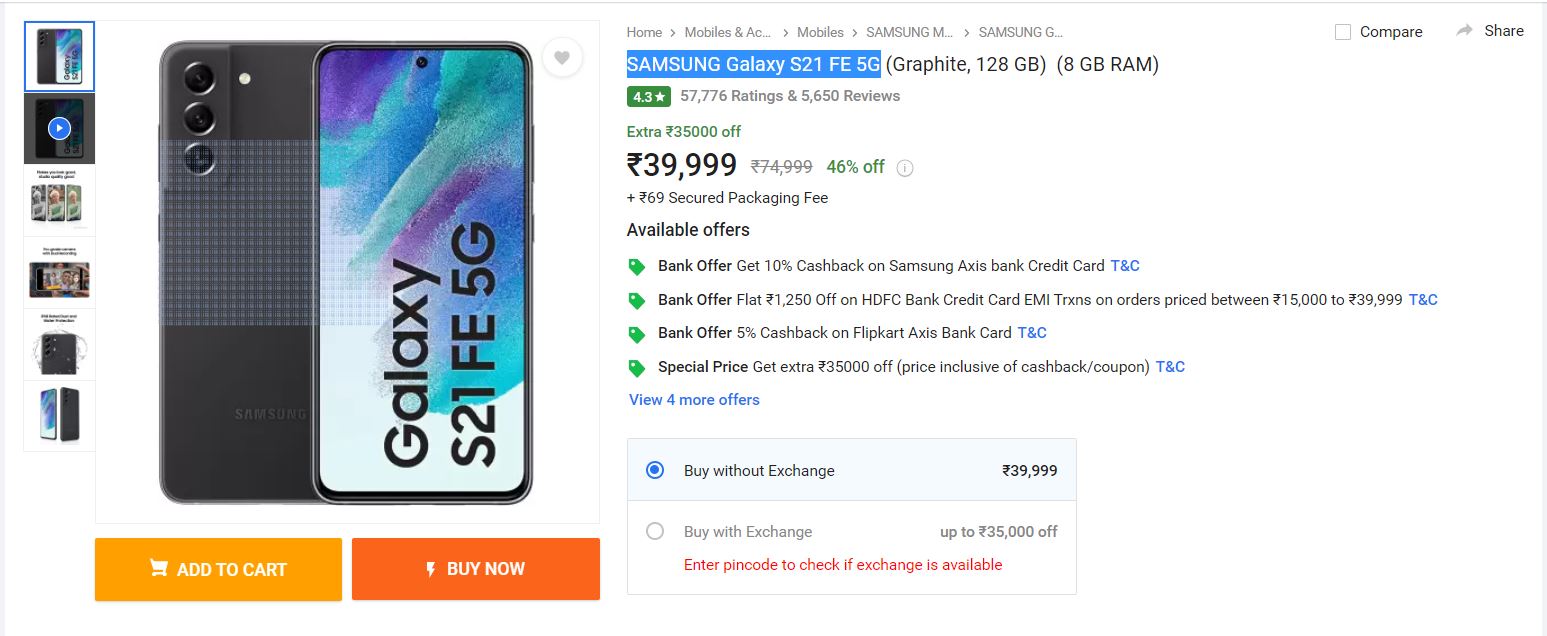Click the Special Price offer tag icon
The width and height of the screenshot is (1547, 636).
tap(636, 368)
